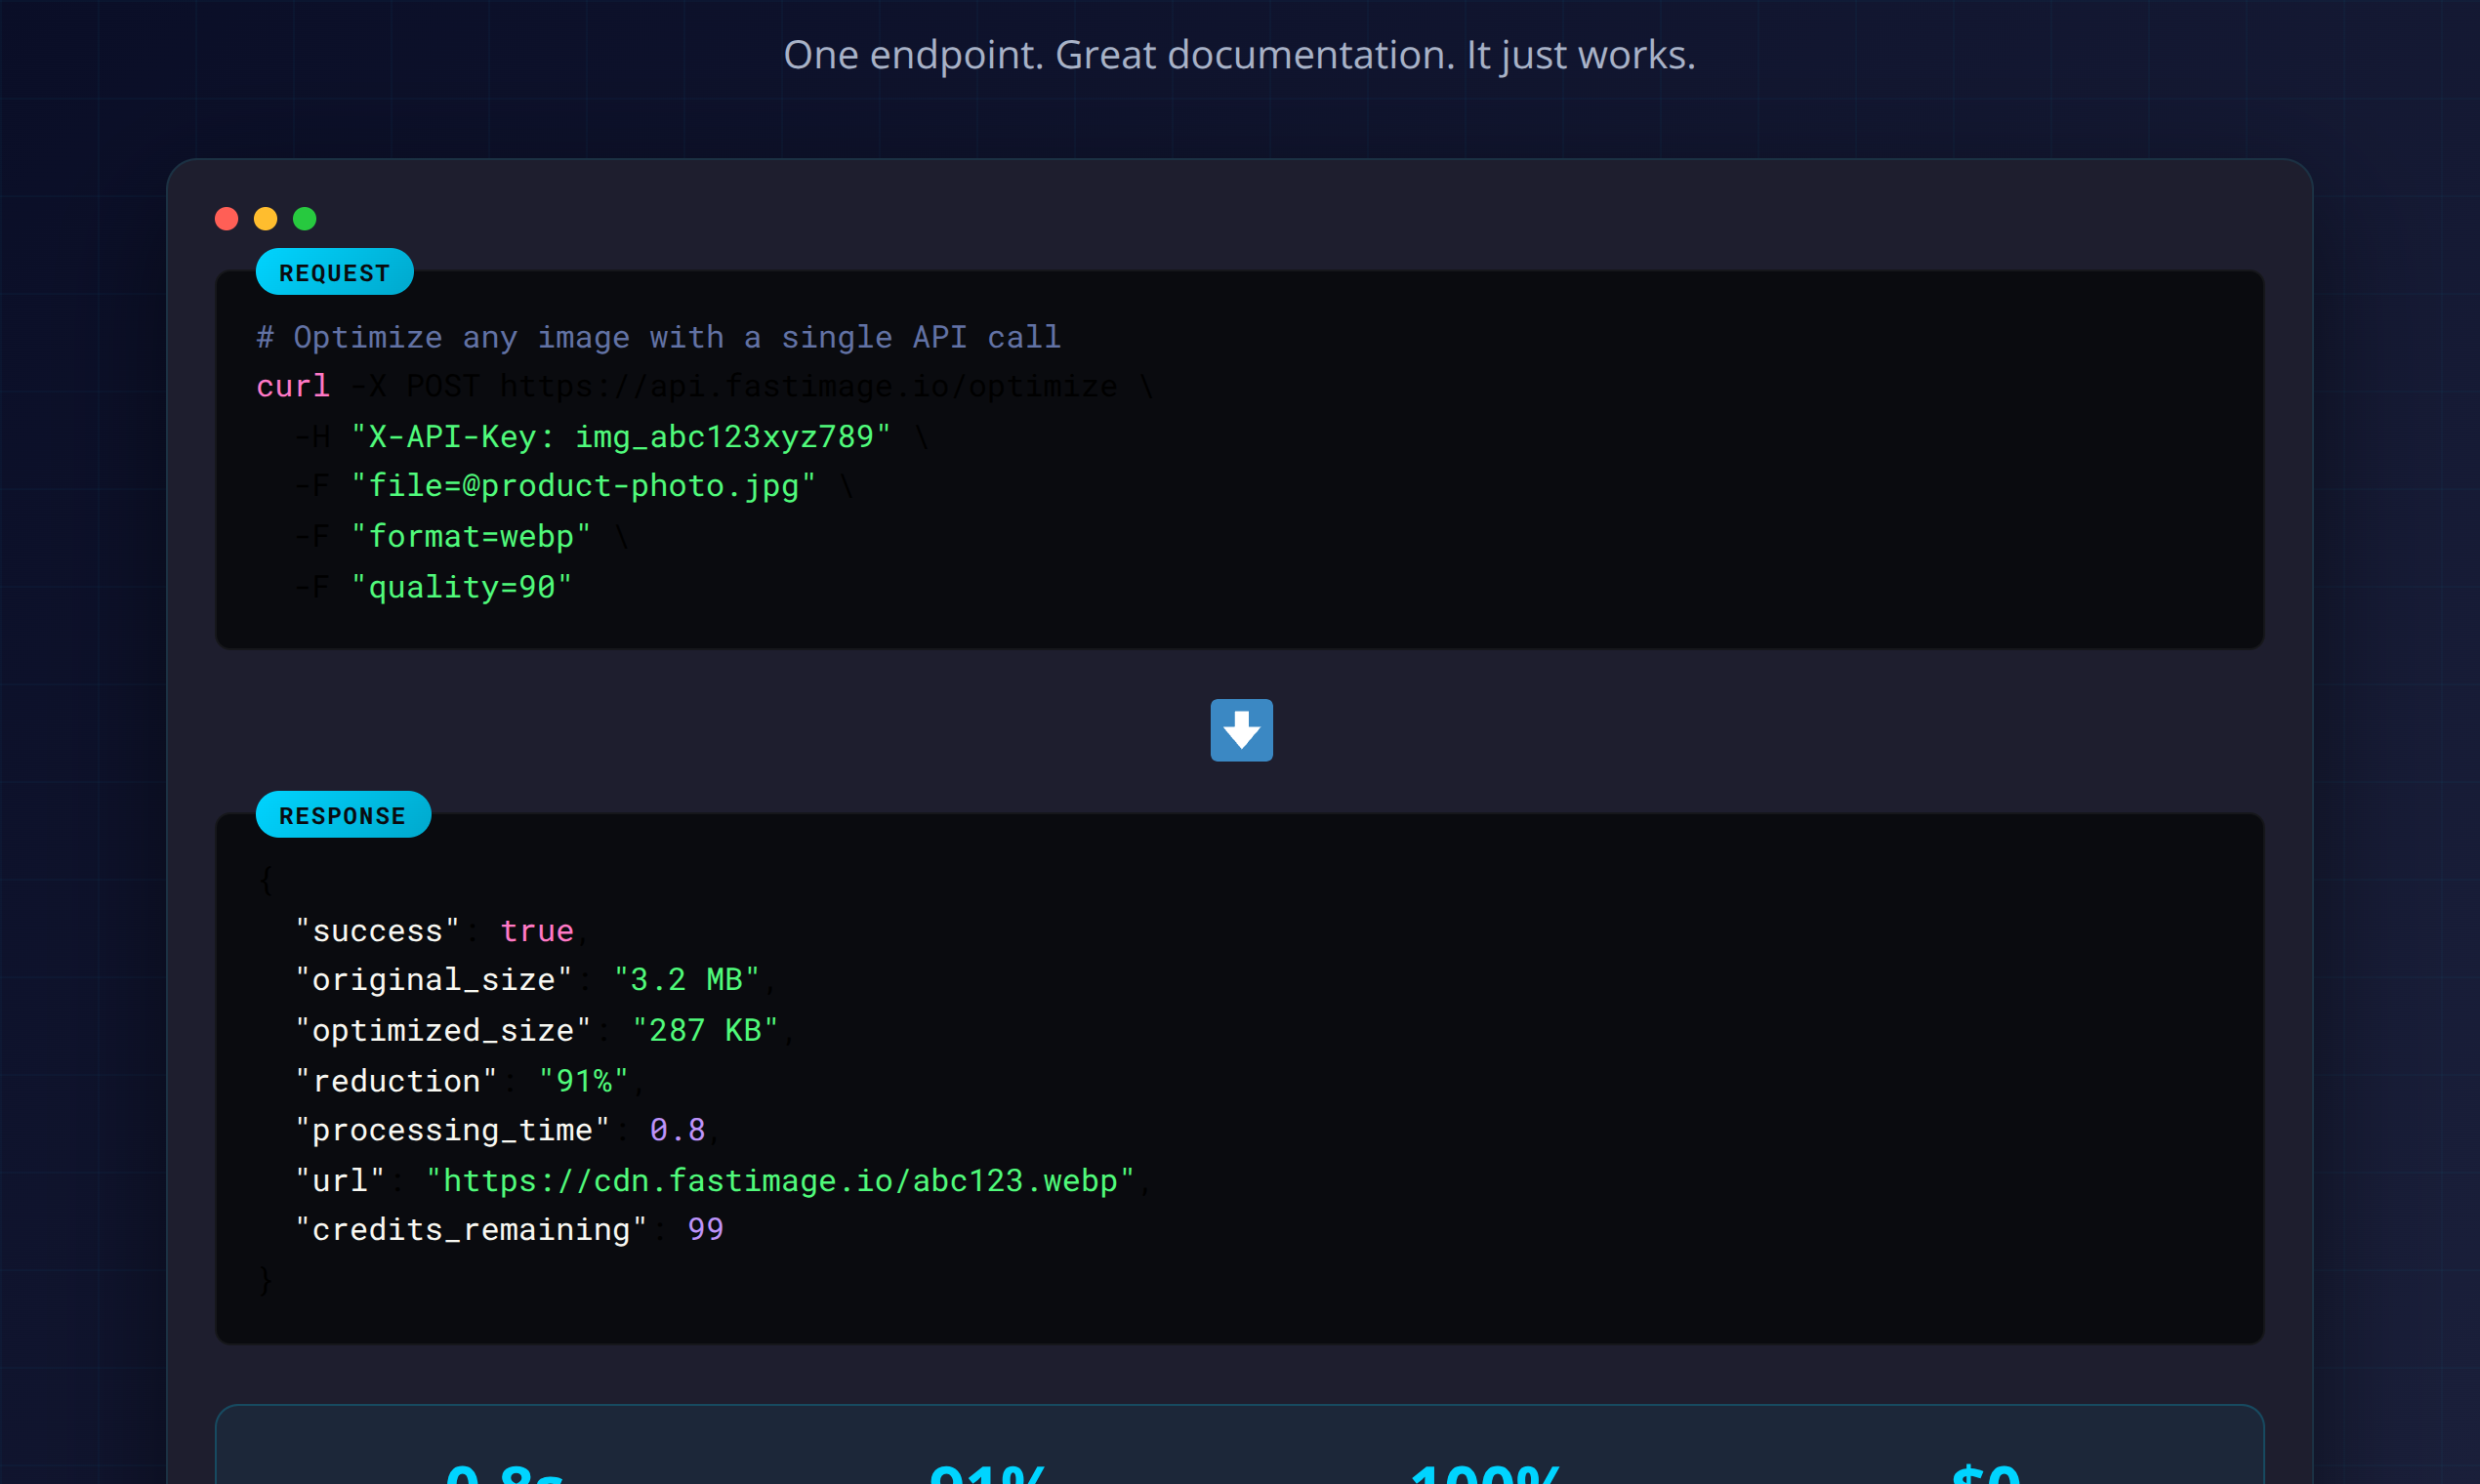Image resolution: width=2480 pixels, height=1484 pixels.
Task: Click the file=@product-photo.jpg string
Action: point(583,487)
